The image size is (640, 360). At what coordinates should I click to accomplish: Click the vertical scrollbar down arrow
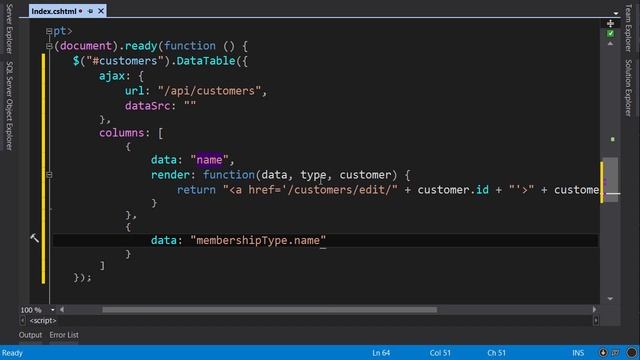[x=610, y=299]
